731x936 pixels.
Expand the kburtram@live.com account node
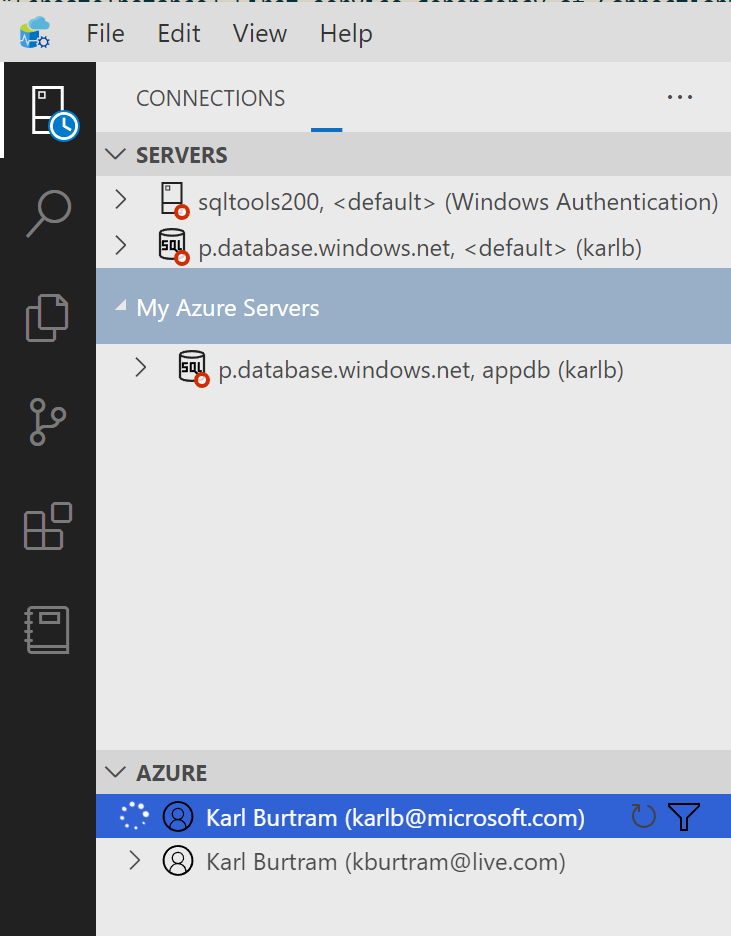coord(135,860)
